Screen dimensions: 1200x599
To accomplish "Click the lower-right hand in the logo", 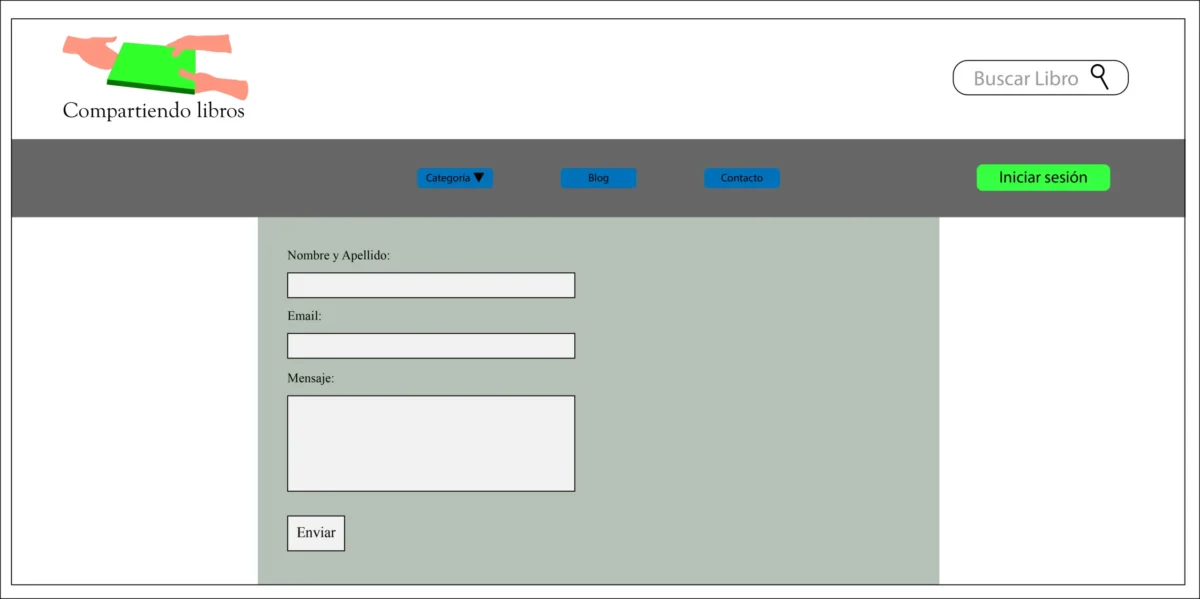I will pyautogui.click(x=225, y=87).
